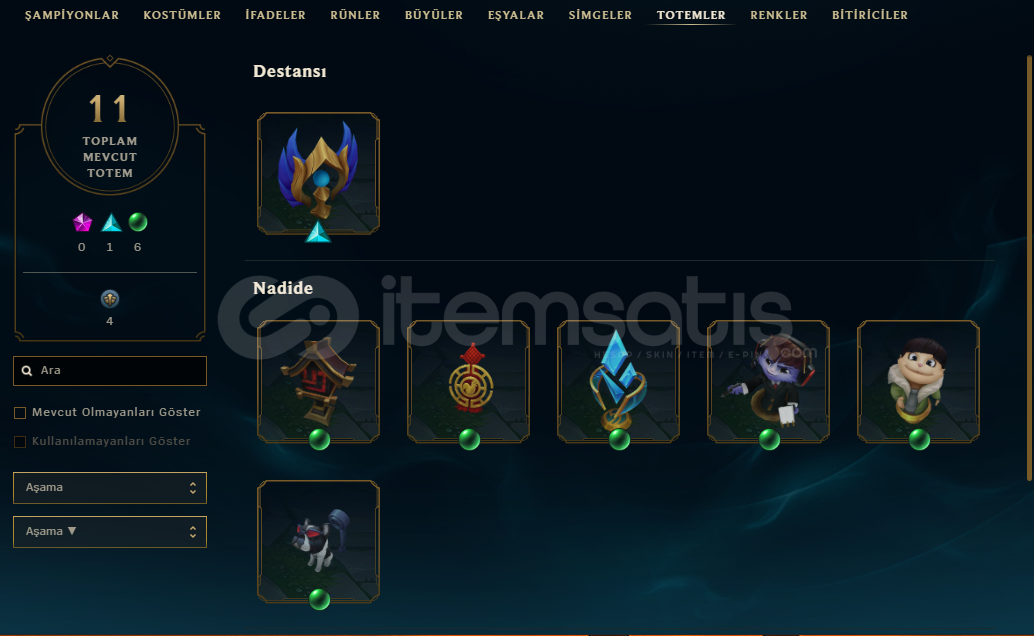Click the magnifying glass search icon
The image size is (1034, 636).
click(27, 371)
